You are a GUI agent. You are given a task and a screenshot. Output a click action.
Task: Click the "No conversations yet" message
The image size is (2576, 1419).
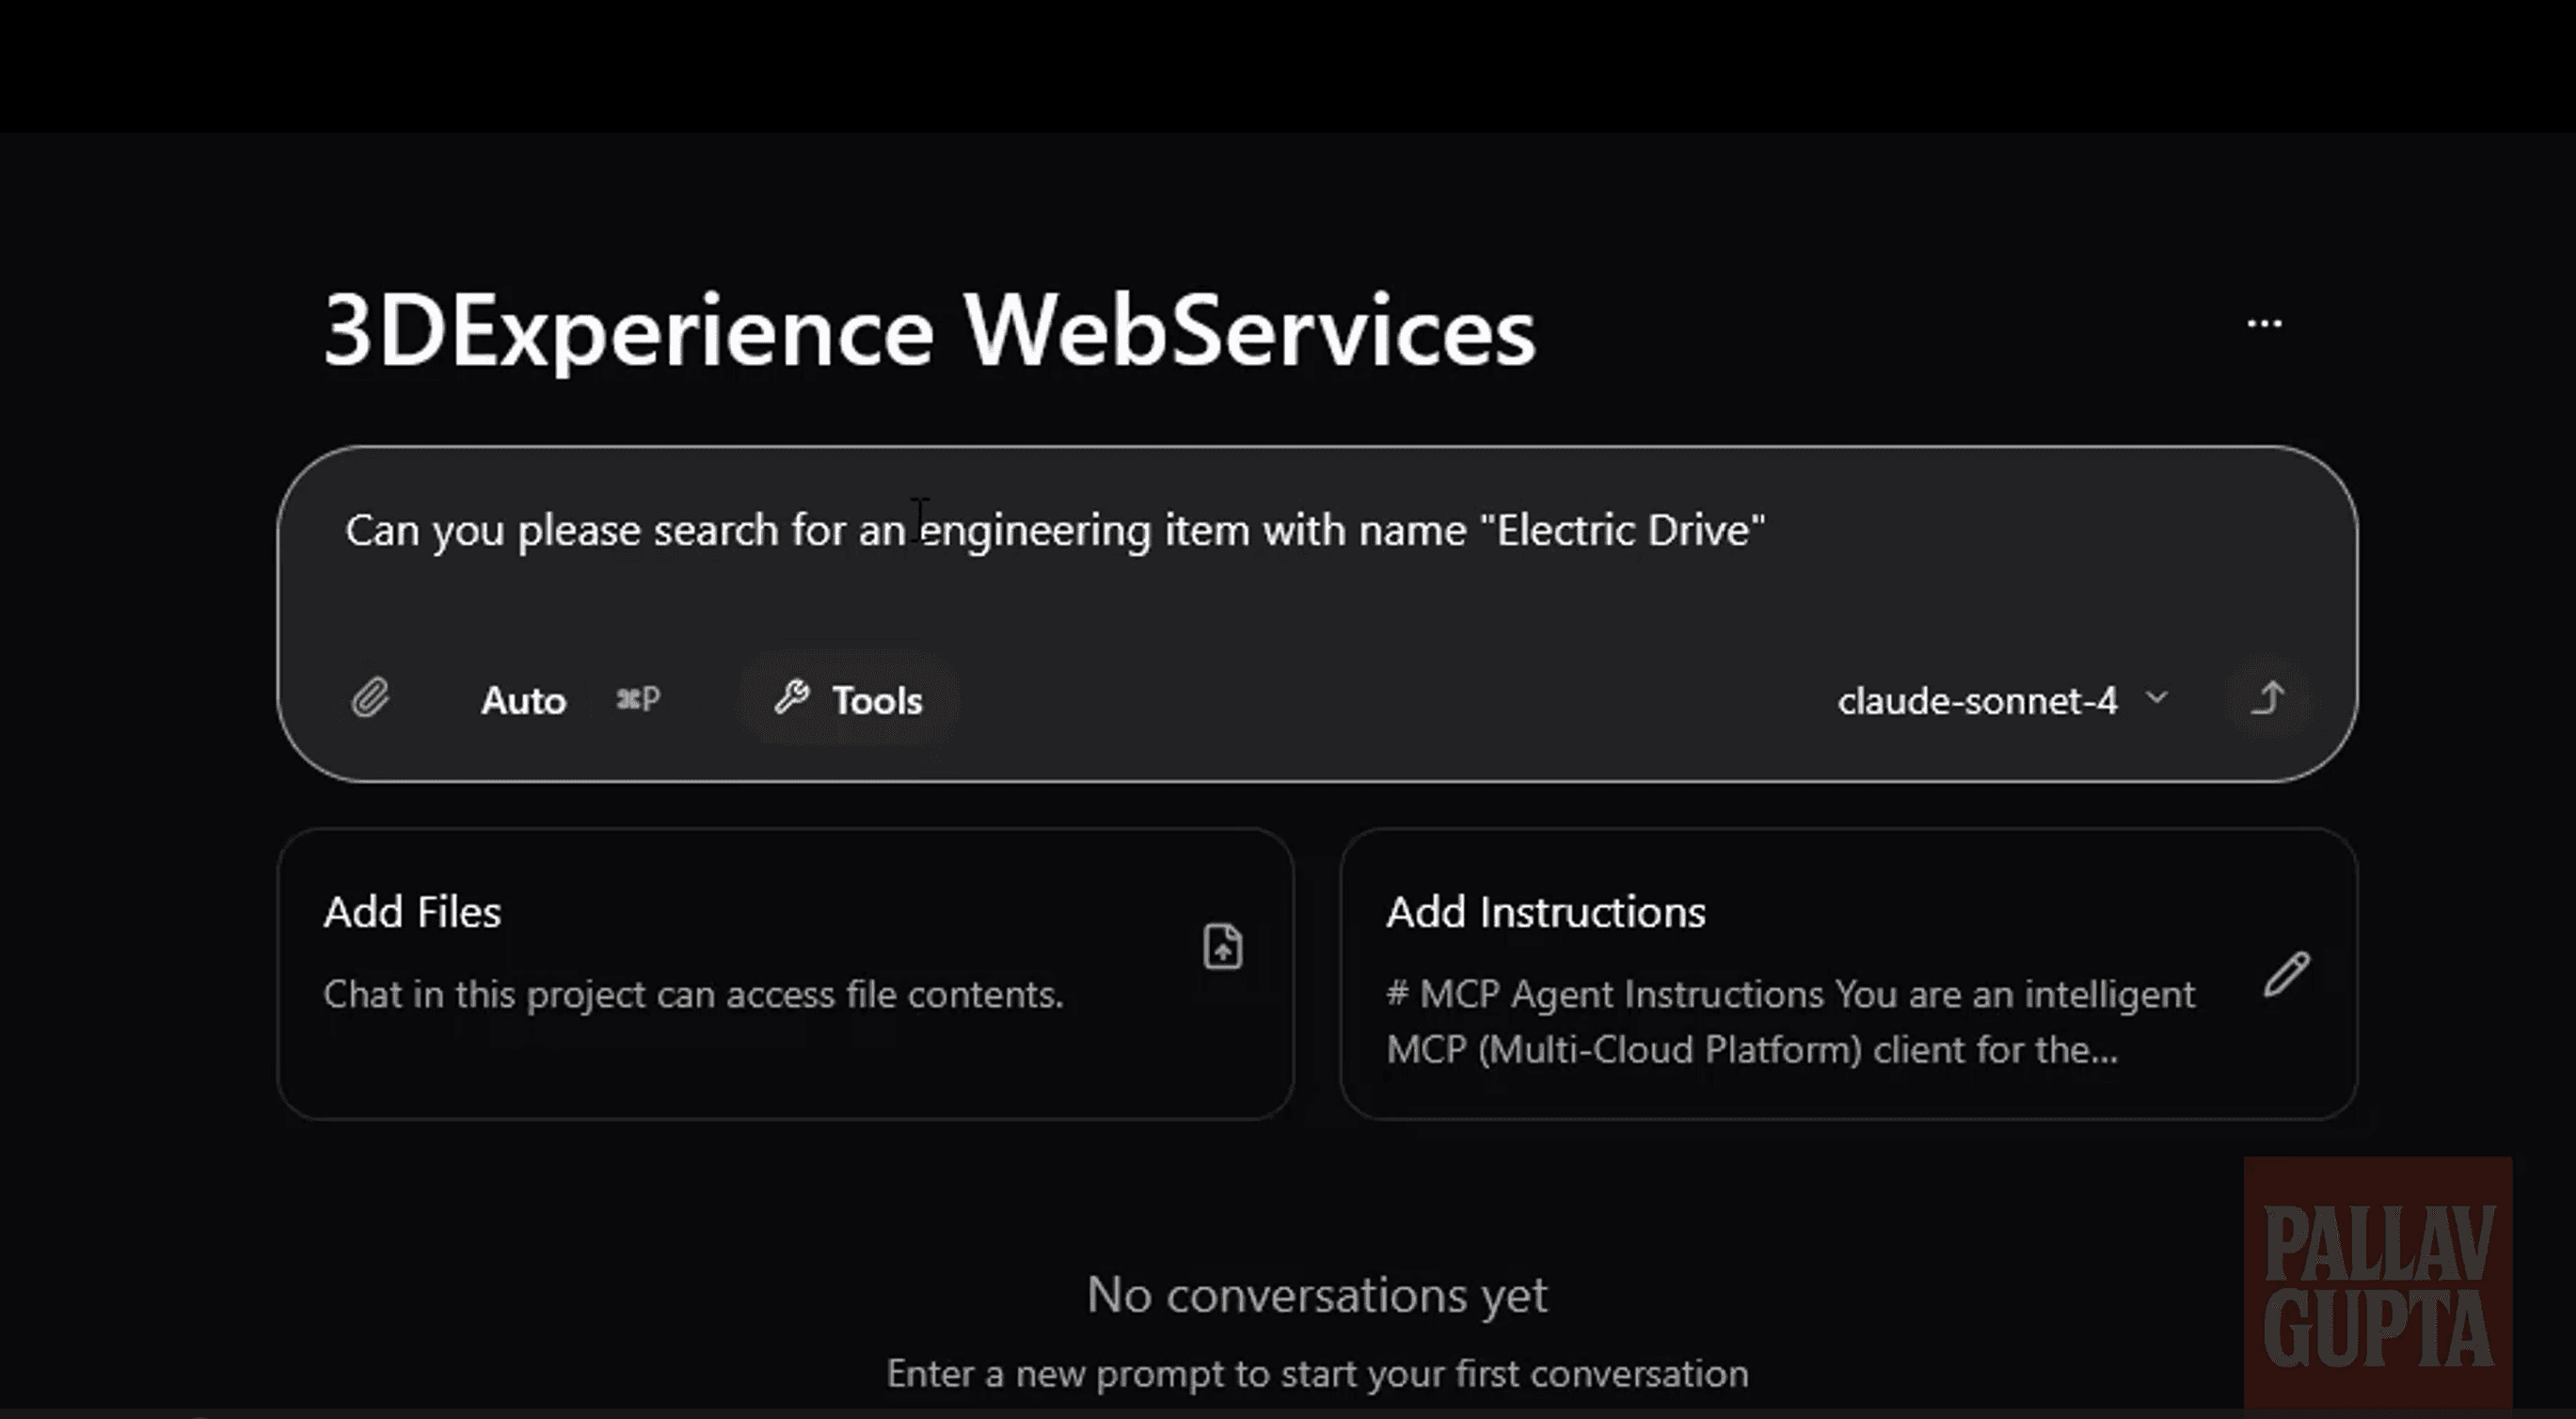(x=1317, y=1294)
